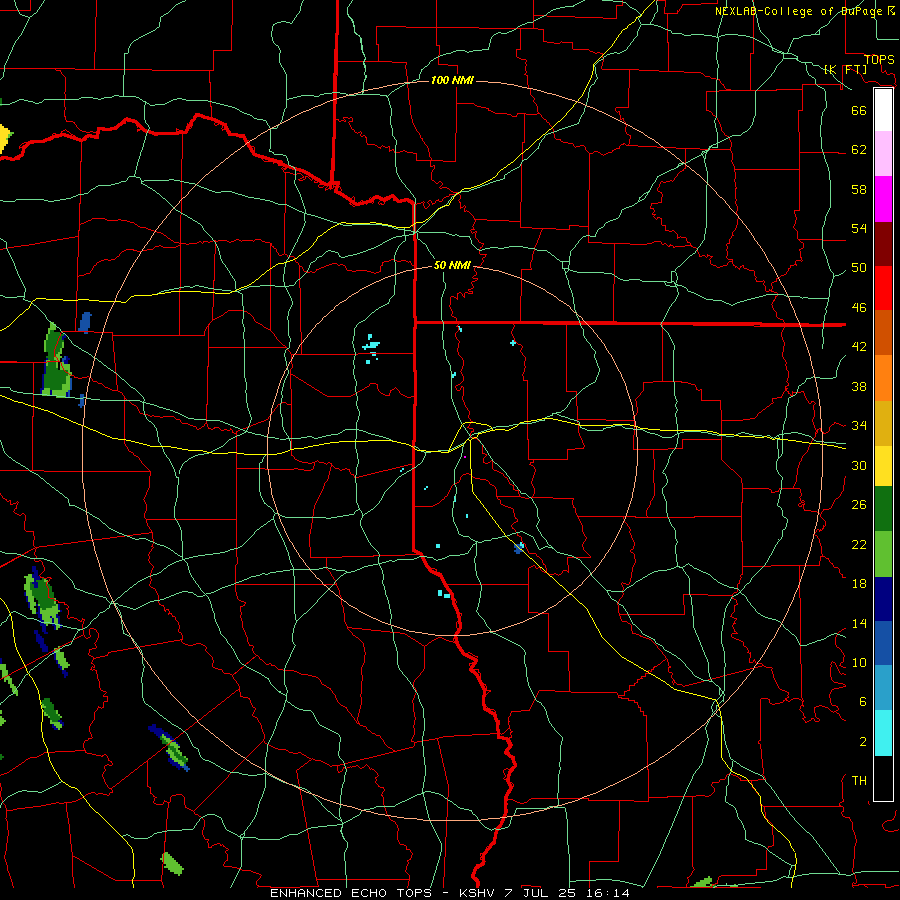Click the '42' legend value
This screenshot has width=900, height=900.
tap(859, 347)
